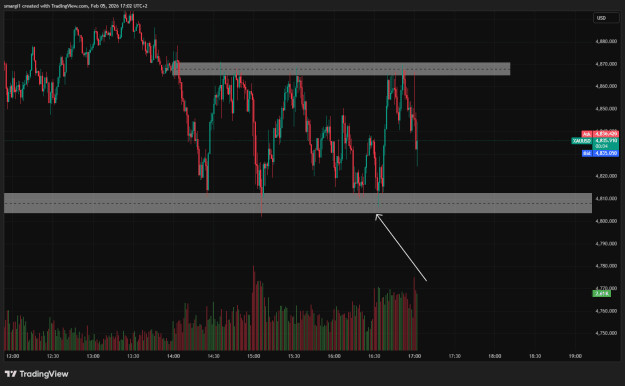The width and height of the screenshot is (625, 386).
Task: Select the upper grey resistance zone rectangle
Action: click(x=341, y=69)
